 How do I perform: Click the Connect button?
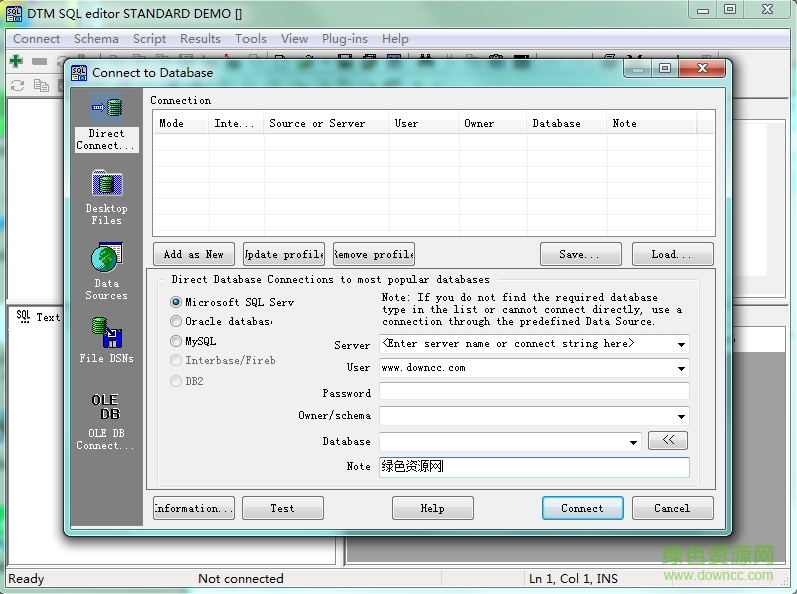coord(583,508)
